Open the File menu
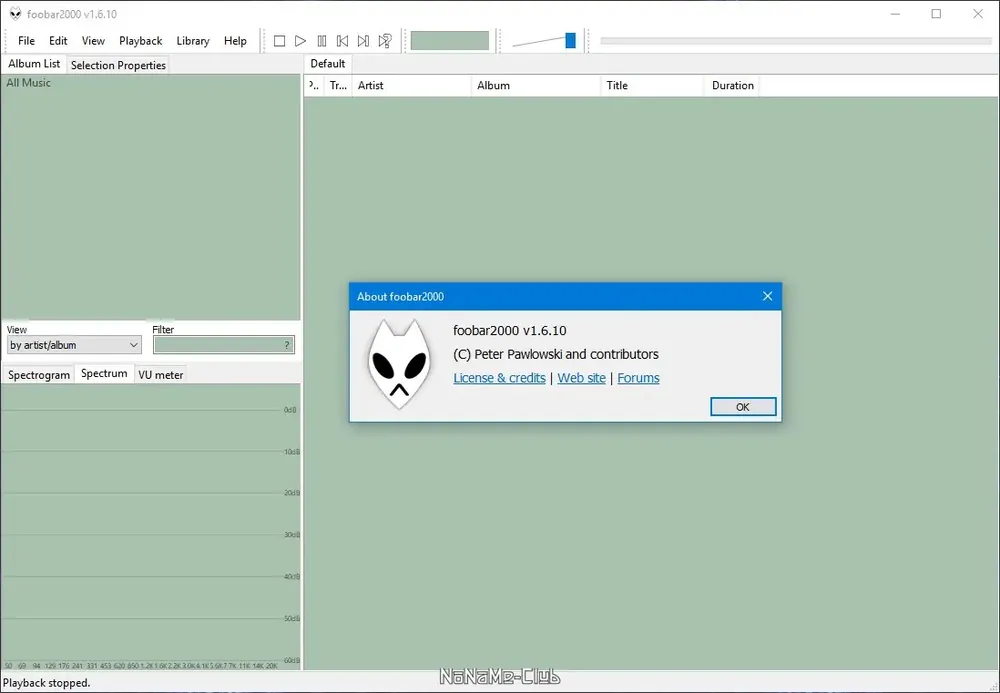 tap(26, 41)
